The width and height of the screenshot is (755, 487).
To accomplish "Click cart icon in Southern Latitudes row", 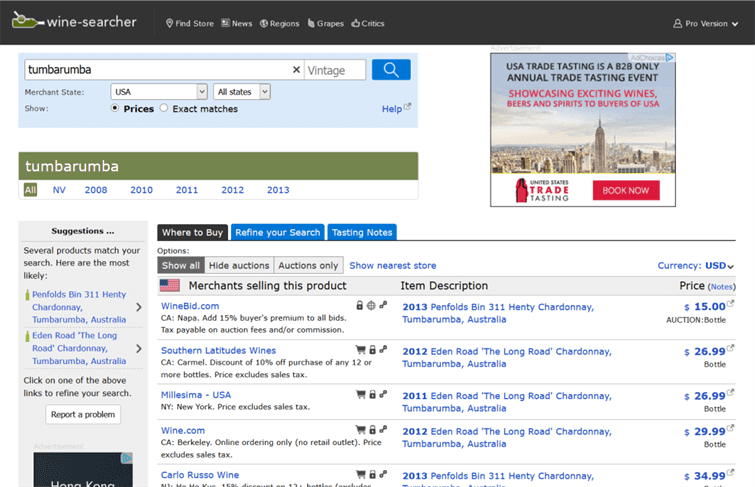I will pyautogui.click(x=360, y=349).
